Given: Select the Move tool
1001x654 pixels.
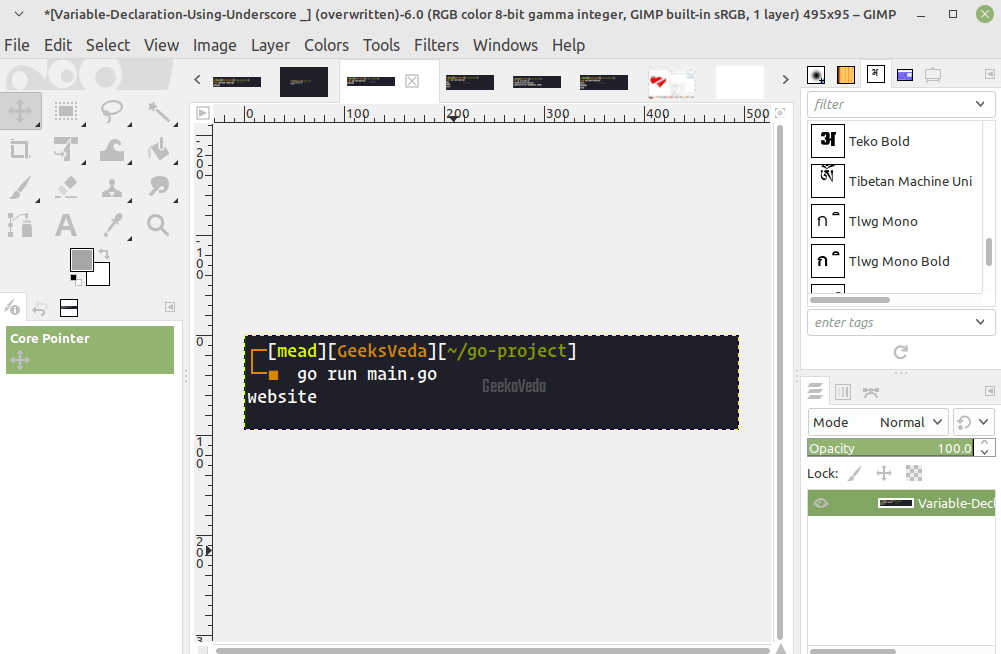Looking at the screenshot, I should click(x=20, y=111).
